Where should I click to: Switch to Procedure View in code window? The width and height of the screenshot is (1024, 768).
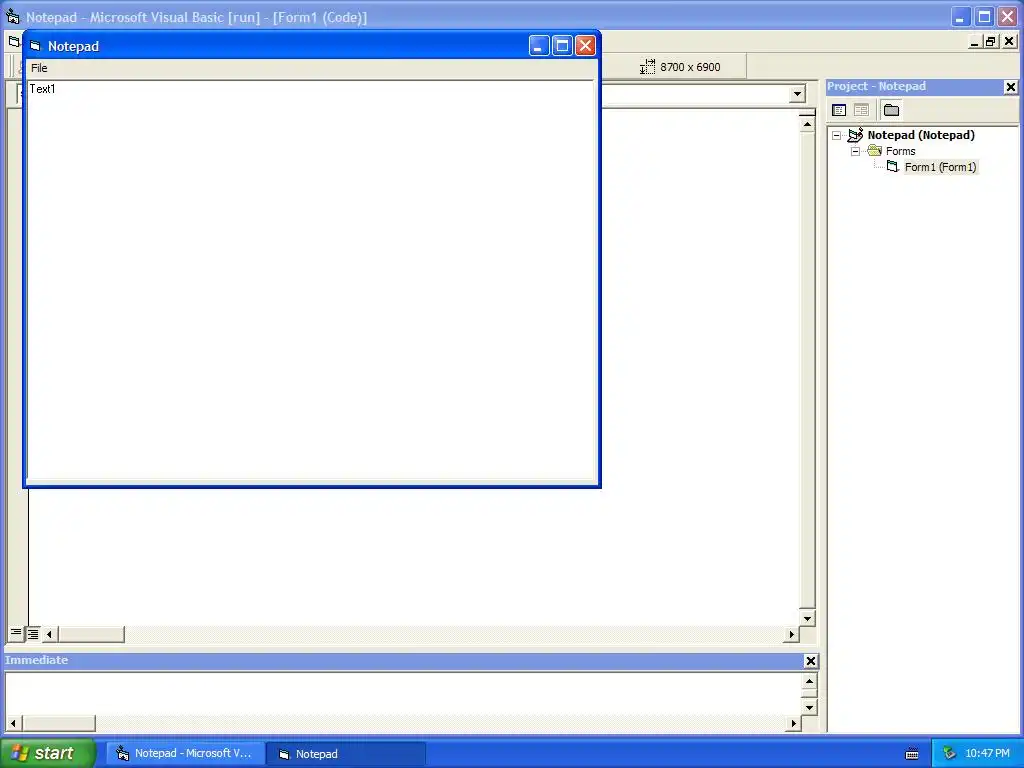point(16,633)
